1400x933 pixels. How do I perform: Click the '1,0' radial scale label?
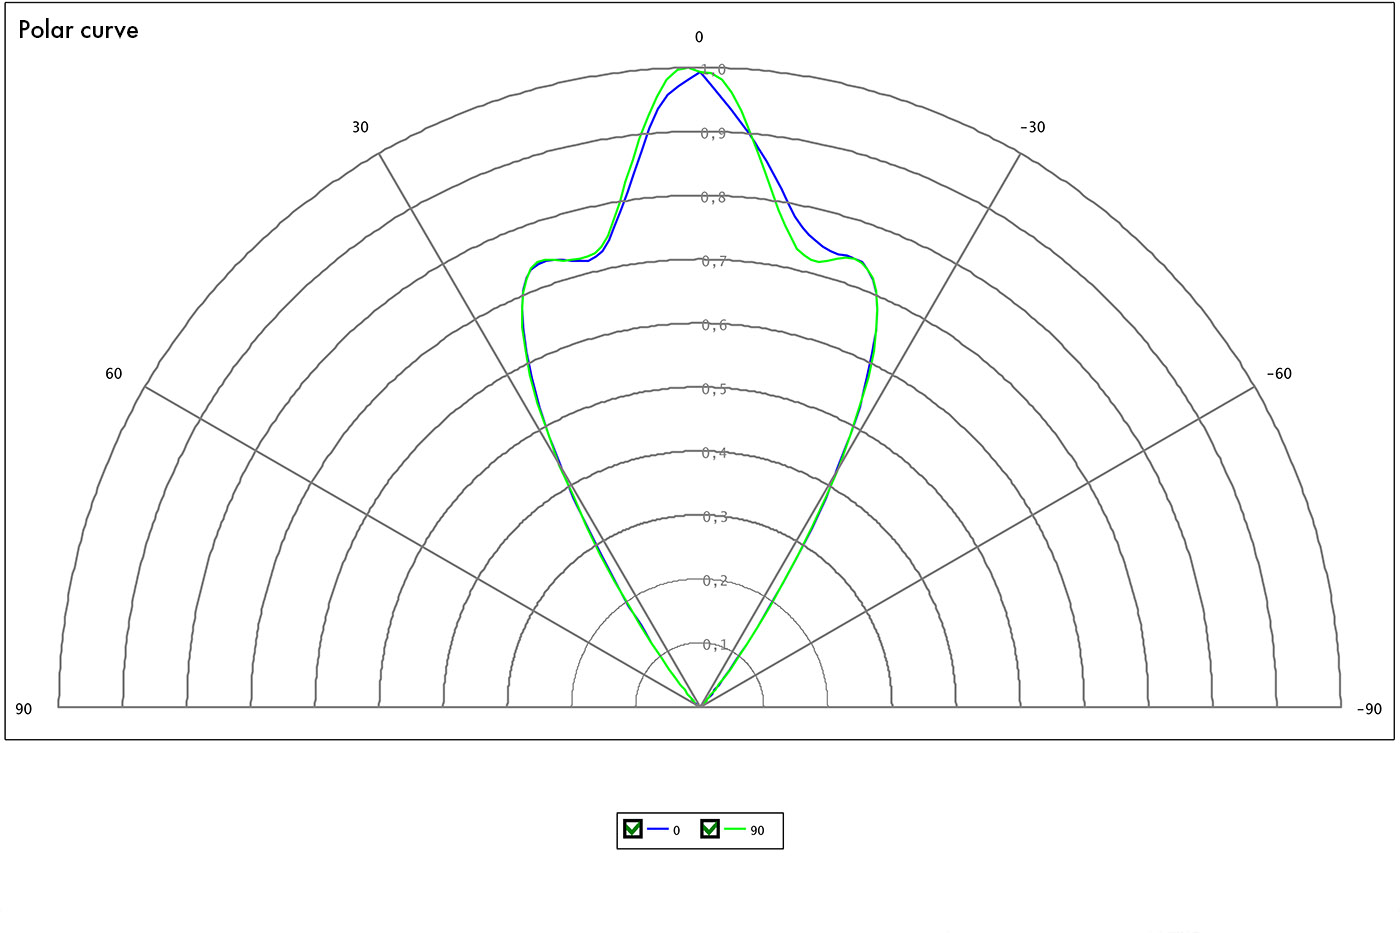713,70
